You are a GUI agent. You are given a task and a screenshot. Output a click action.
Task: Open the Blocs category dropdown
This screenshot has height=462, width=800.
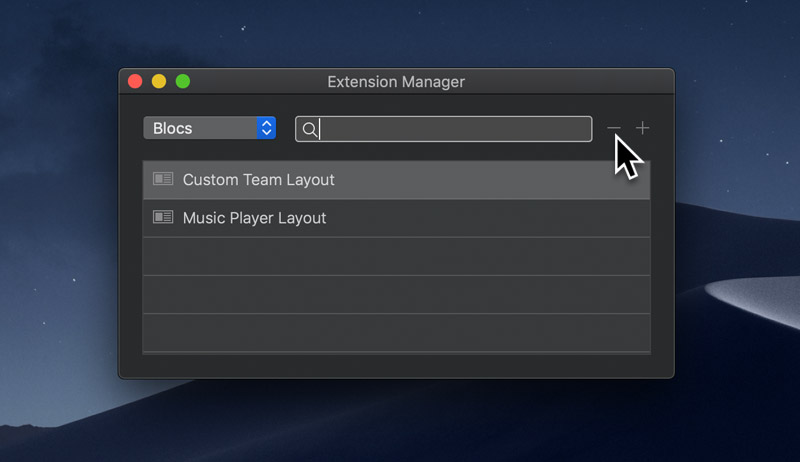pos(210,128)
